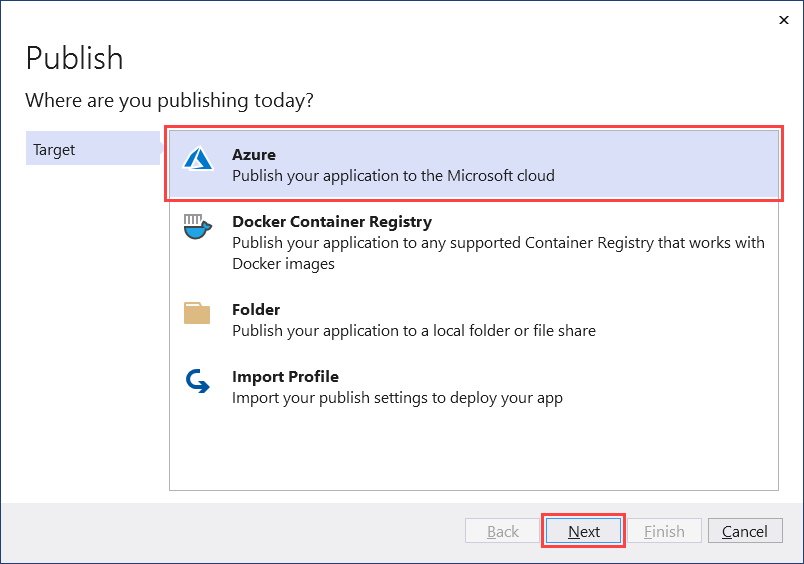This screenshot has height=564, width=804.
Task: Select the Target step tab
Action: click(x=92, y=150)
